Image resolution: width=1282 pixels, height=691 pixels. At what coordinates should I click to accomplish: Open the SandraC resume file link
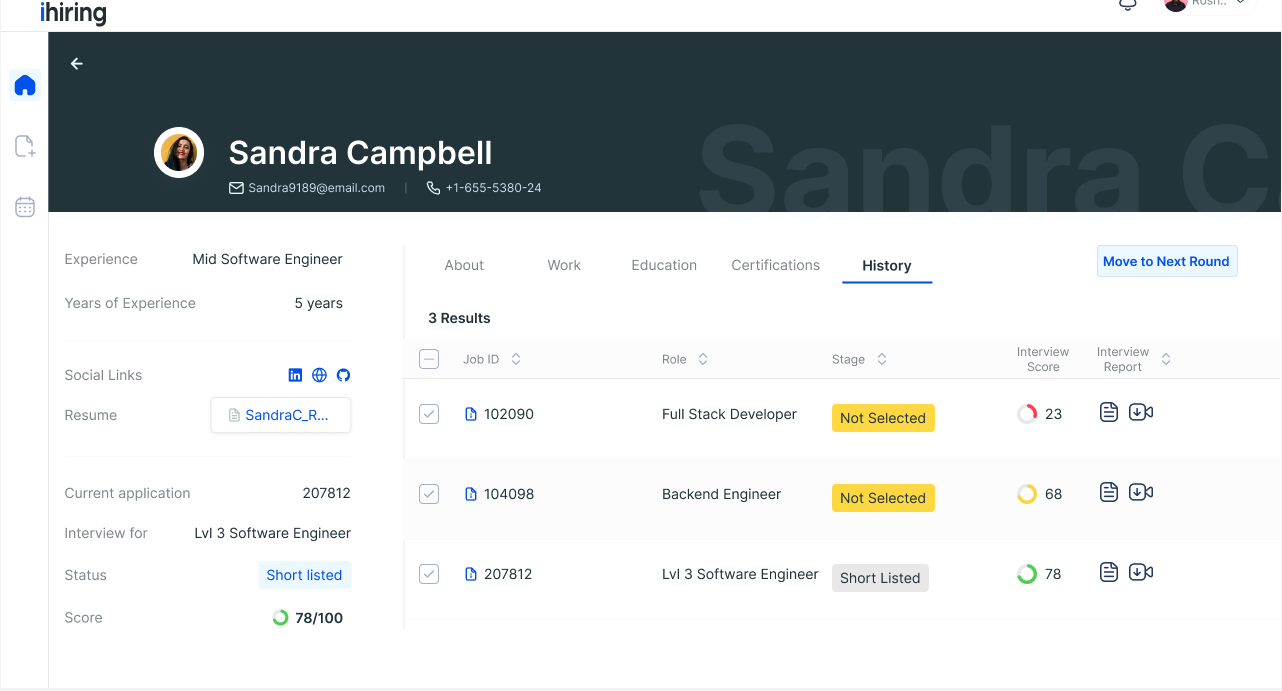281,414
